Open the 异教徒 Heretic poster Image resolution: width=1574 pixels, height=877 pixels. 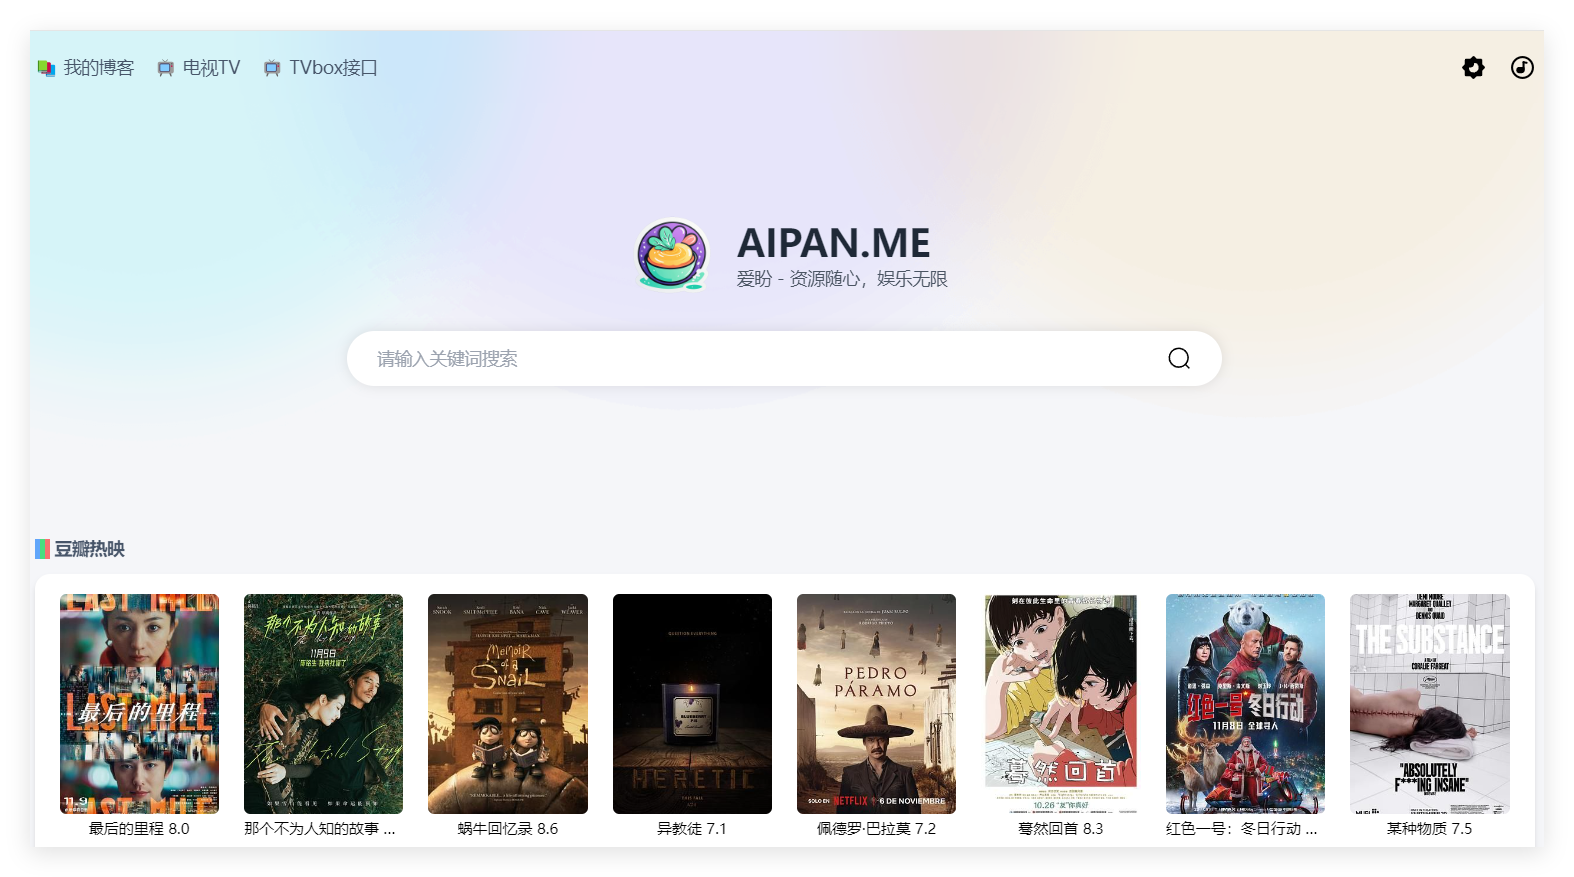point(692,704)
